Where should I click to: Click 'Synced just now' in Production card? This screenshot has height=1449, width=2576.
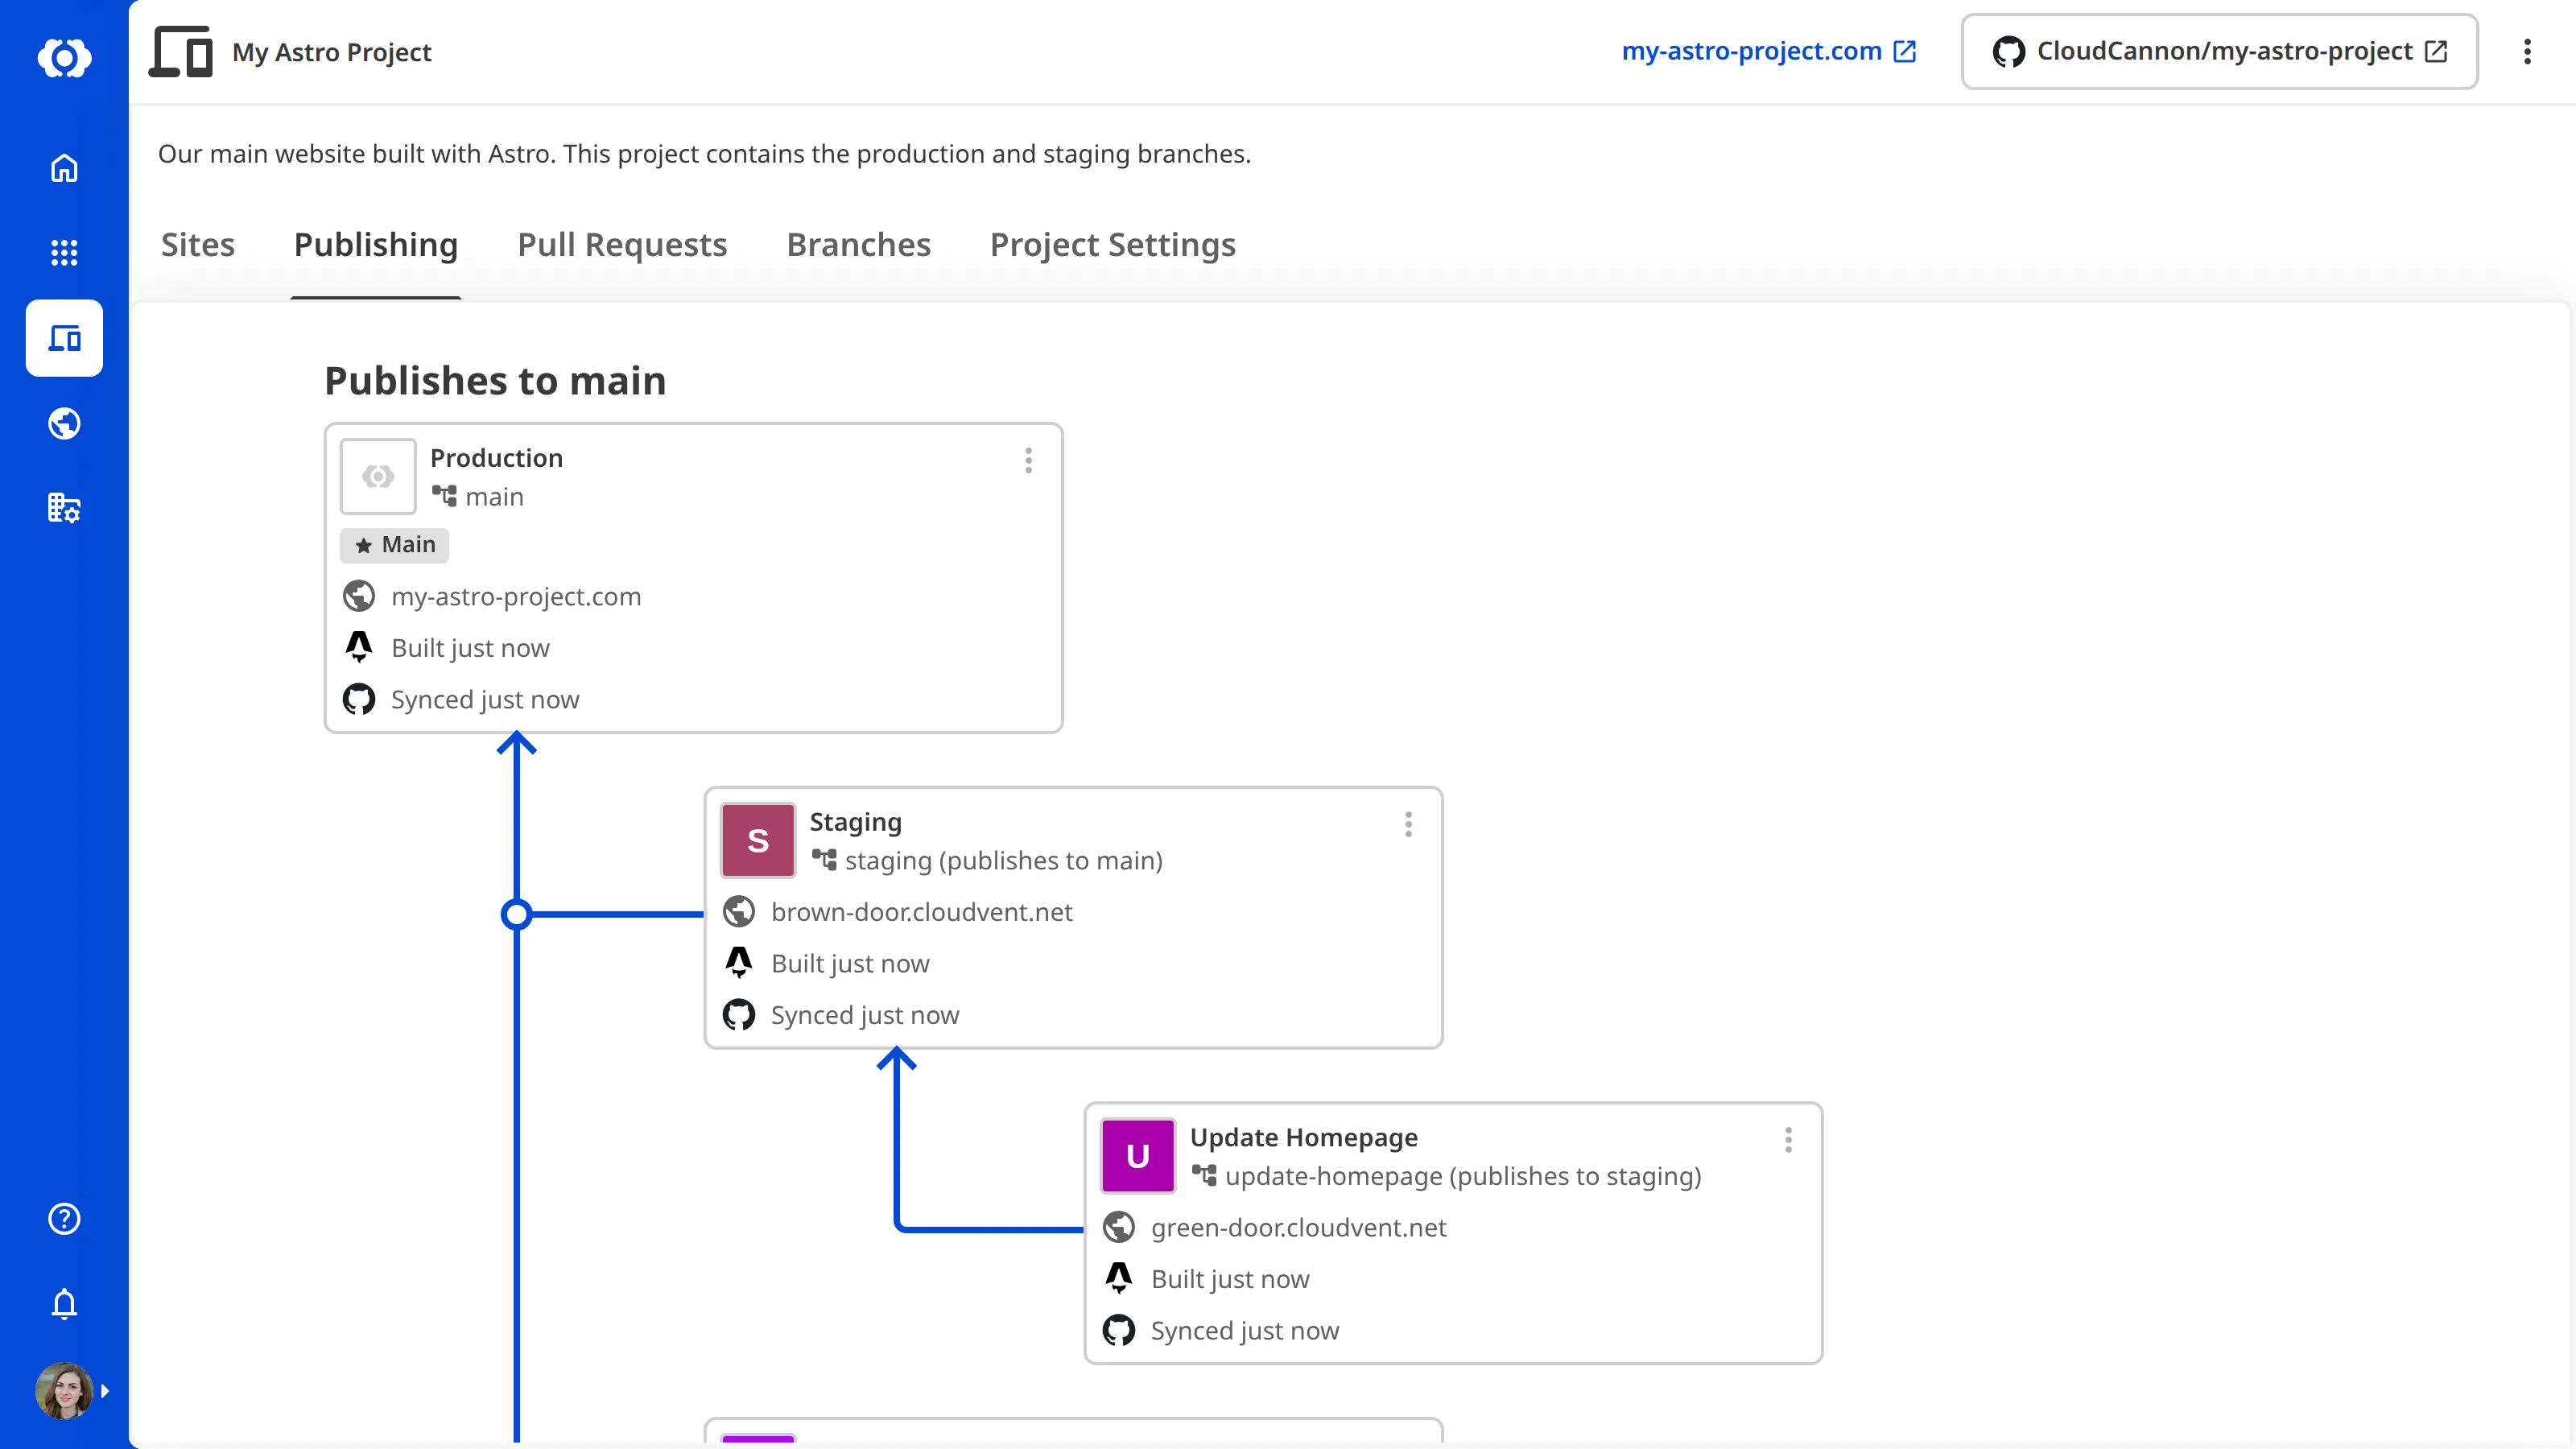(x=485, y=699)
